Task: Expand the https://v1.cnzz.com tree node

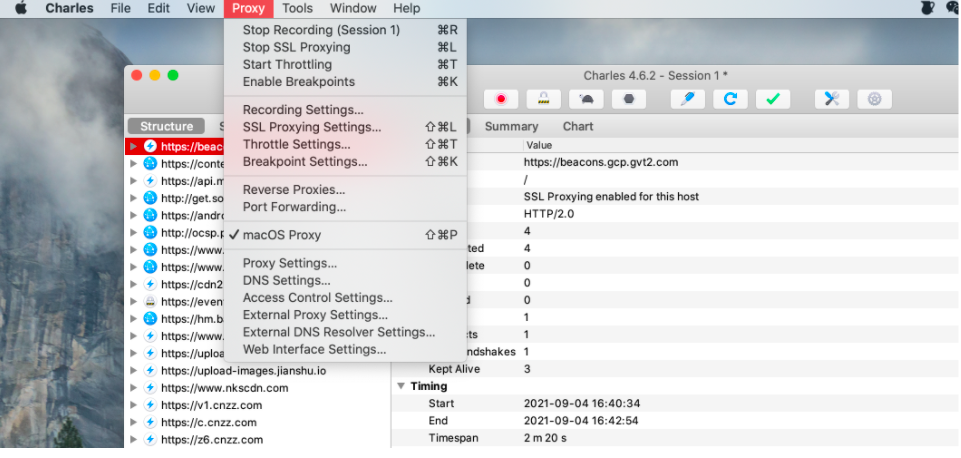Action: click(x=134, y=405)
